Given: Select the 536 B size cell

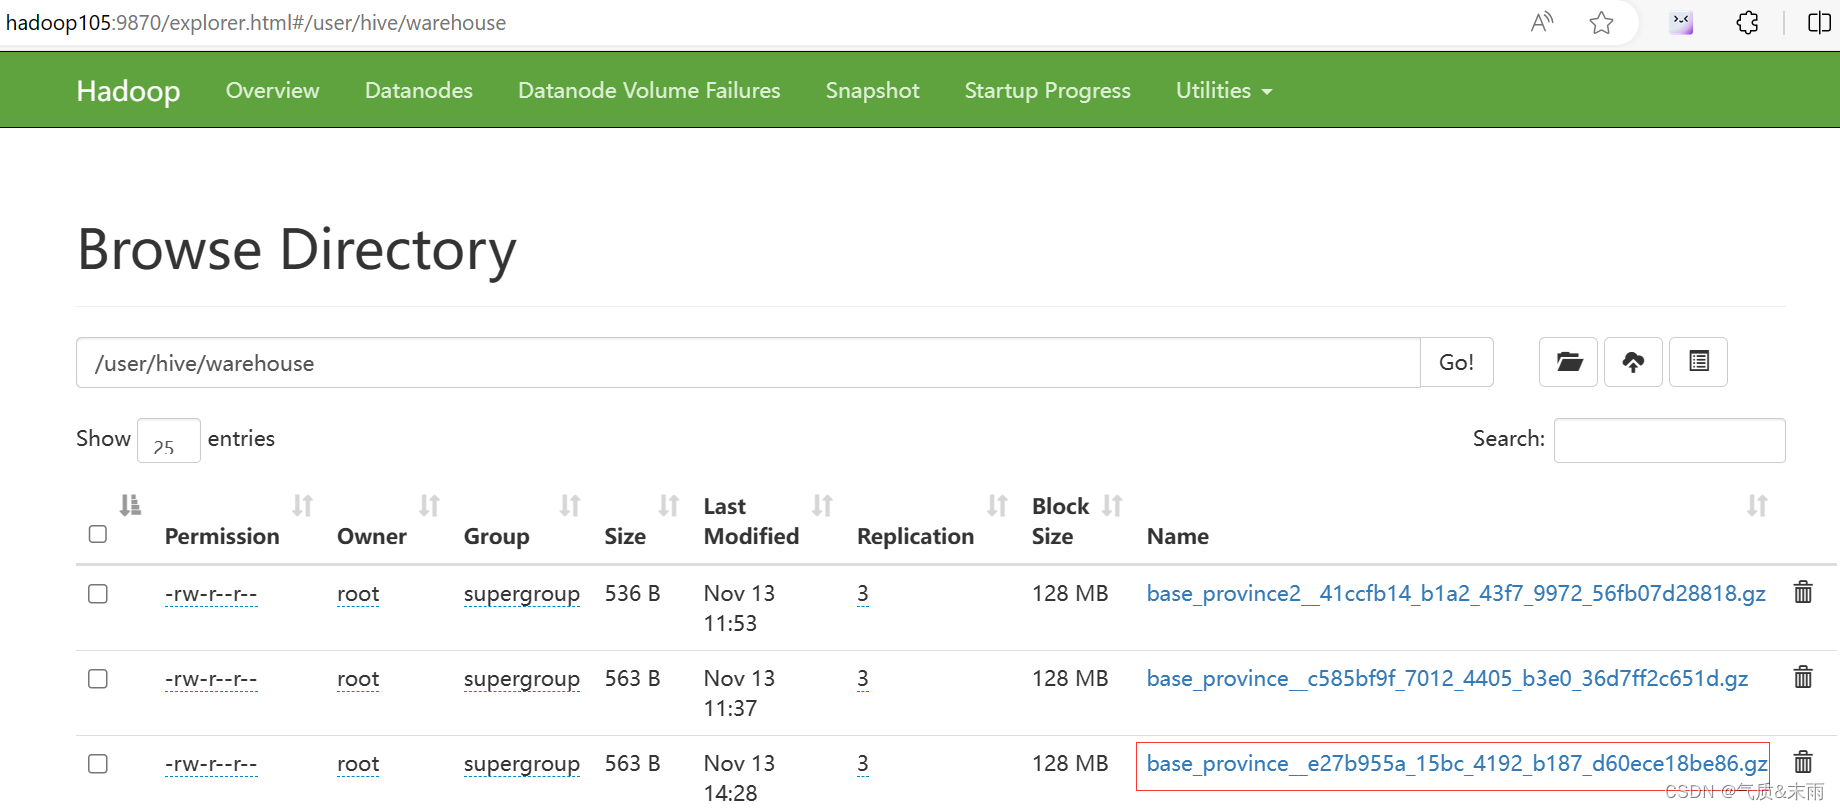Looking at the screenshot, I should click(632, 593).
